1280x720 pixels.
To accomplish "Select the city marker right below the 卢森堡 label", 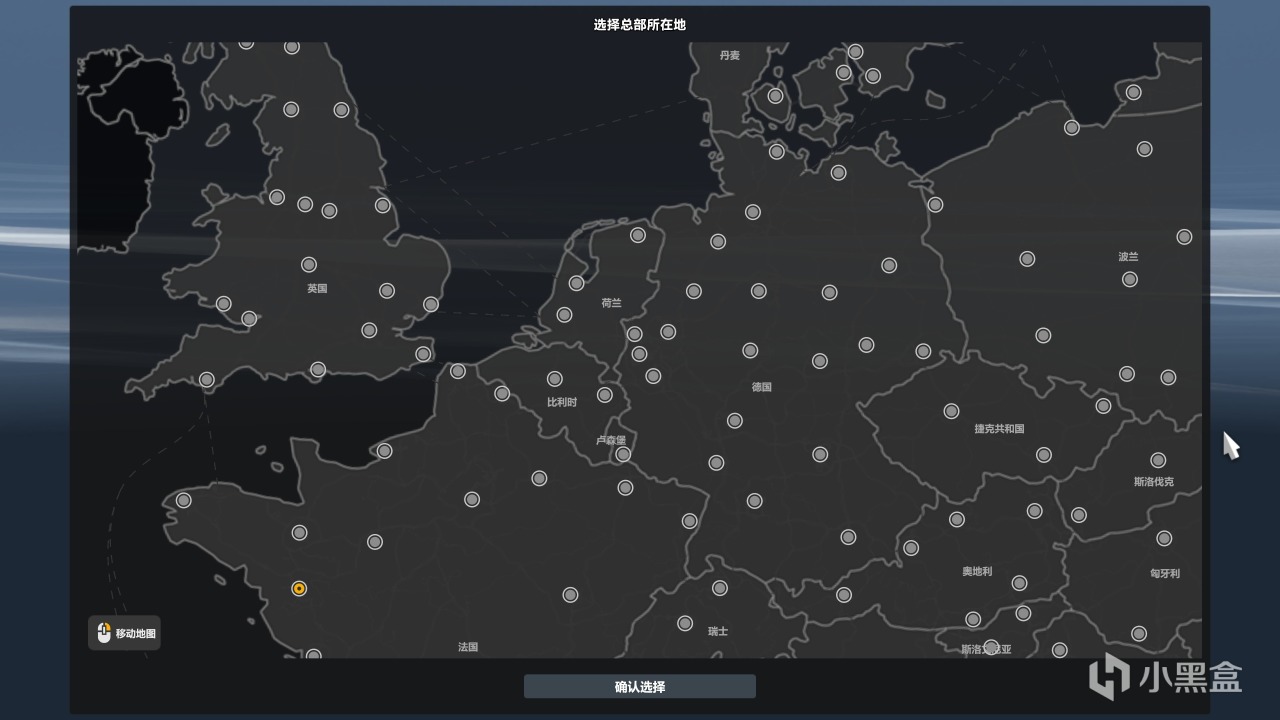I will [x=623, y=455].
